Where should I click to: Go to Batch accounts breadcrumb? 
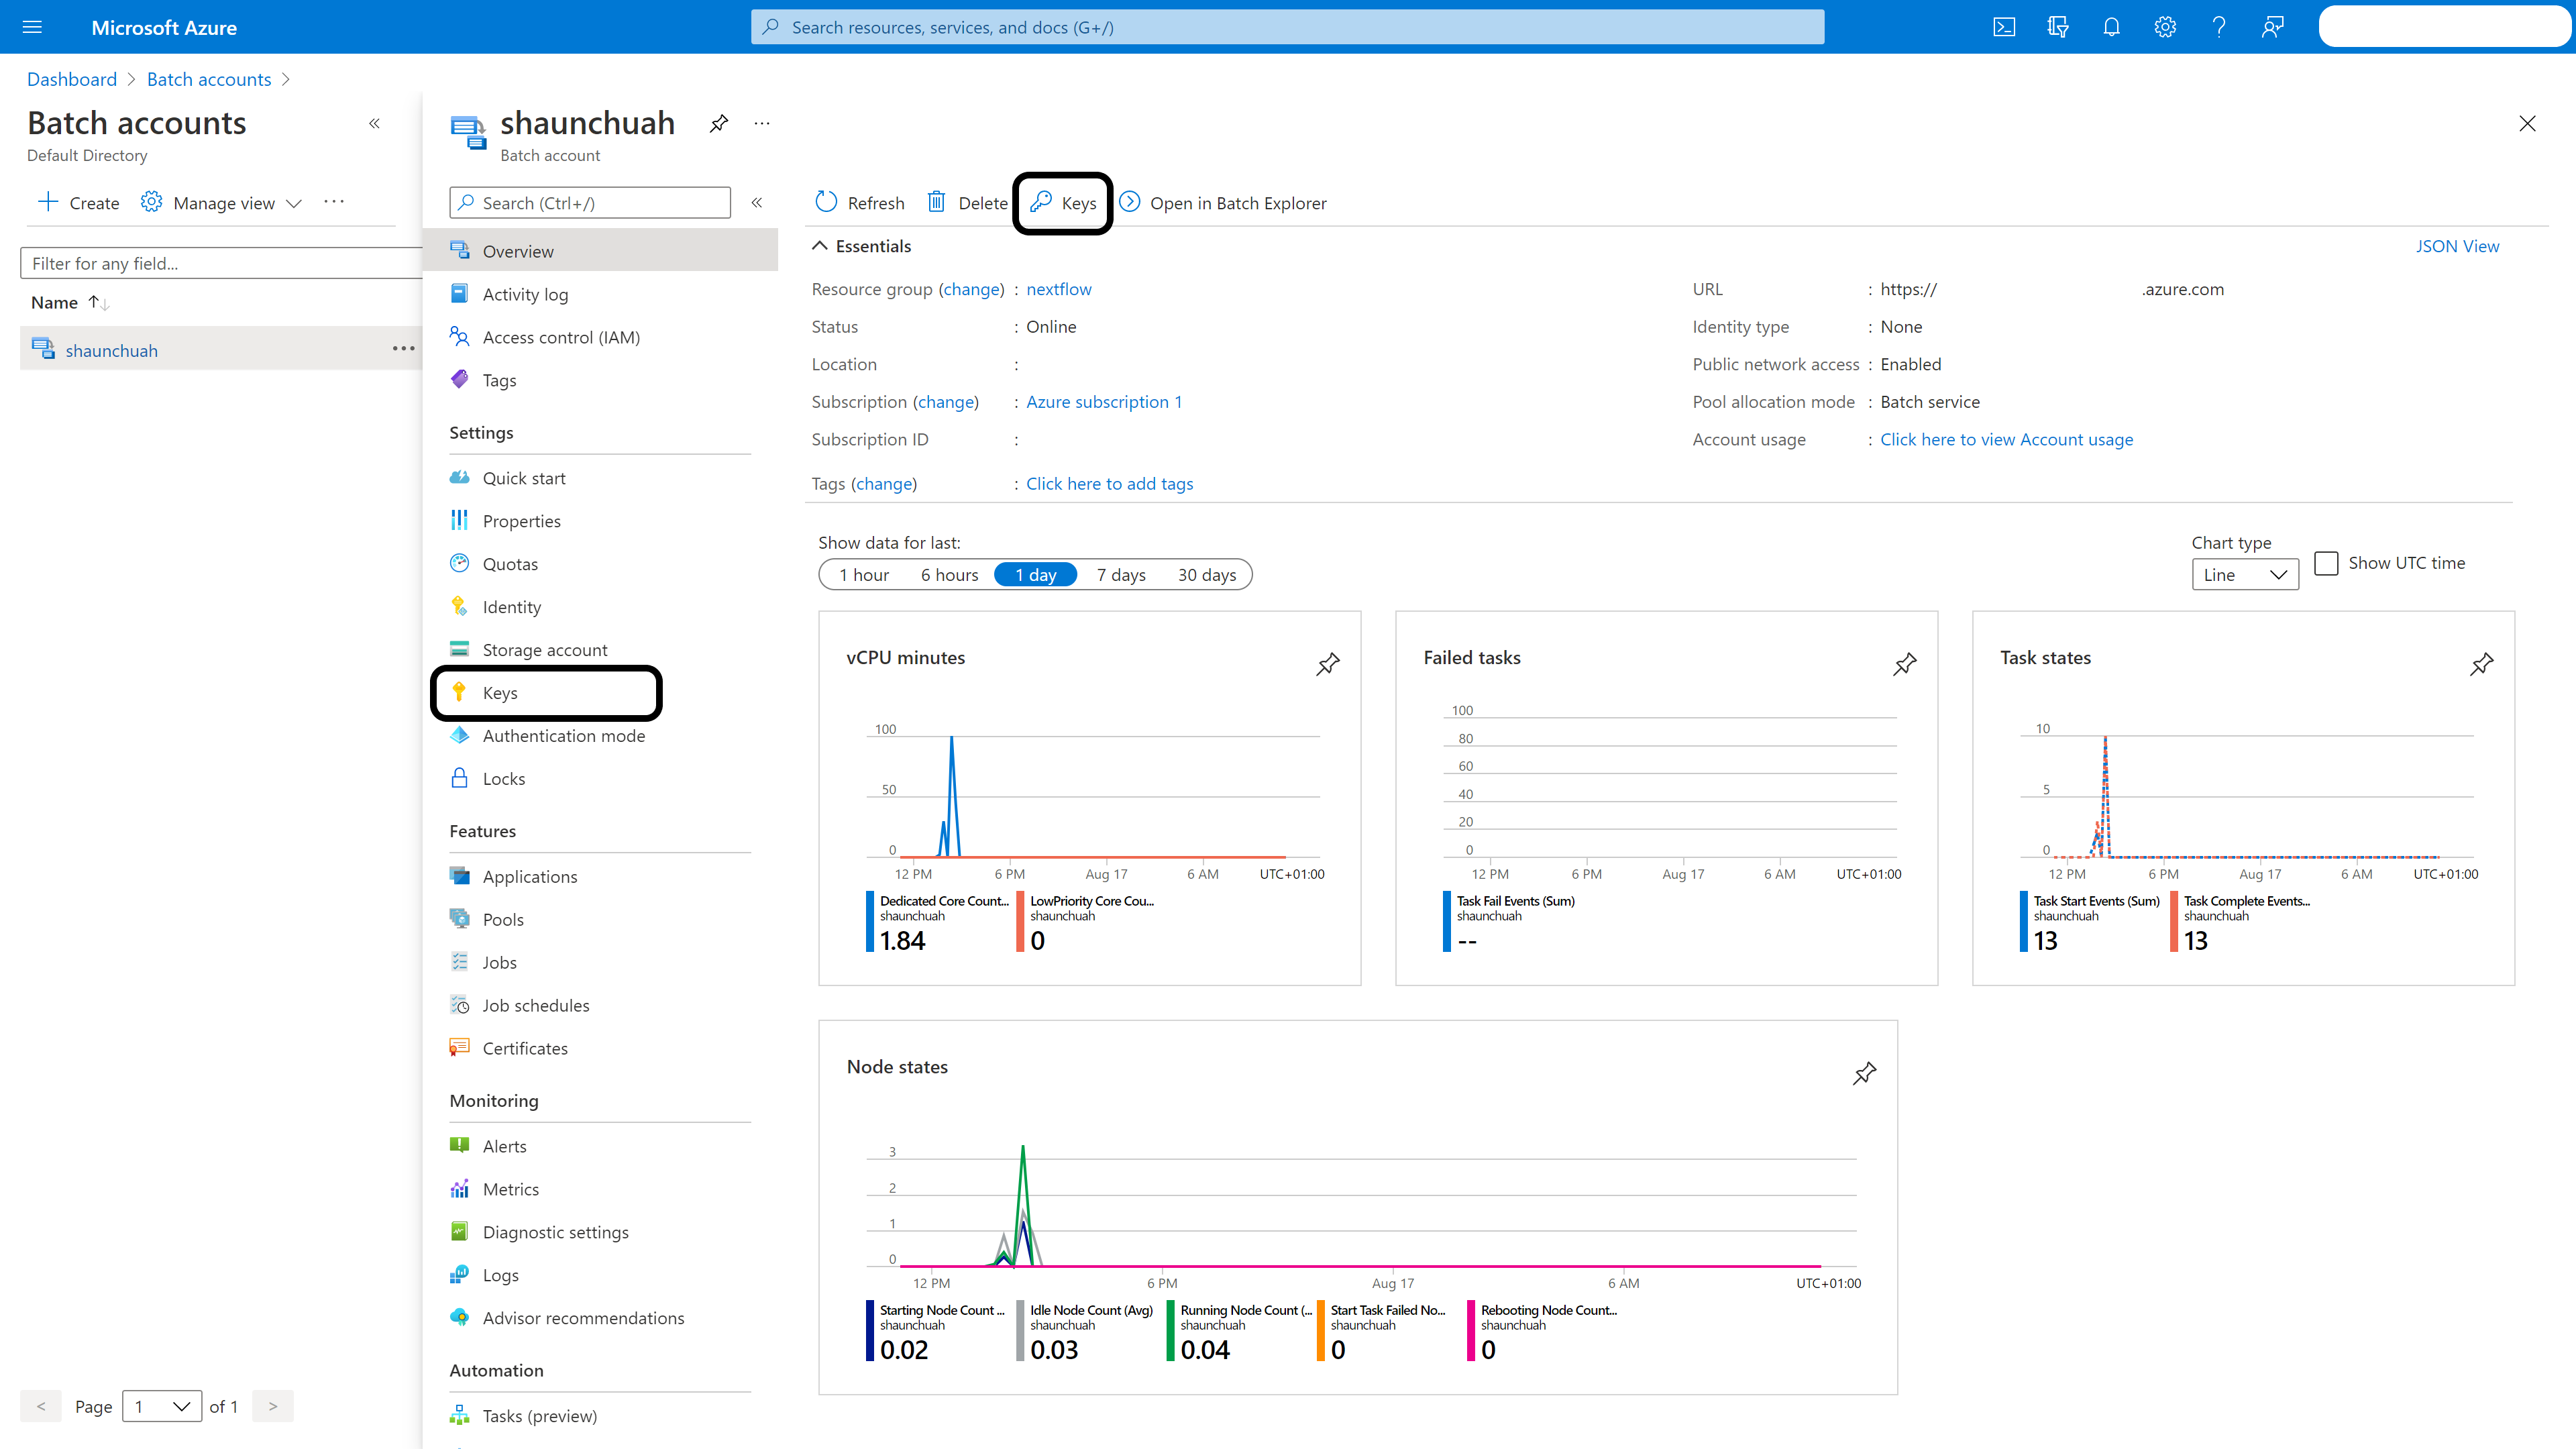click(209, 79)
